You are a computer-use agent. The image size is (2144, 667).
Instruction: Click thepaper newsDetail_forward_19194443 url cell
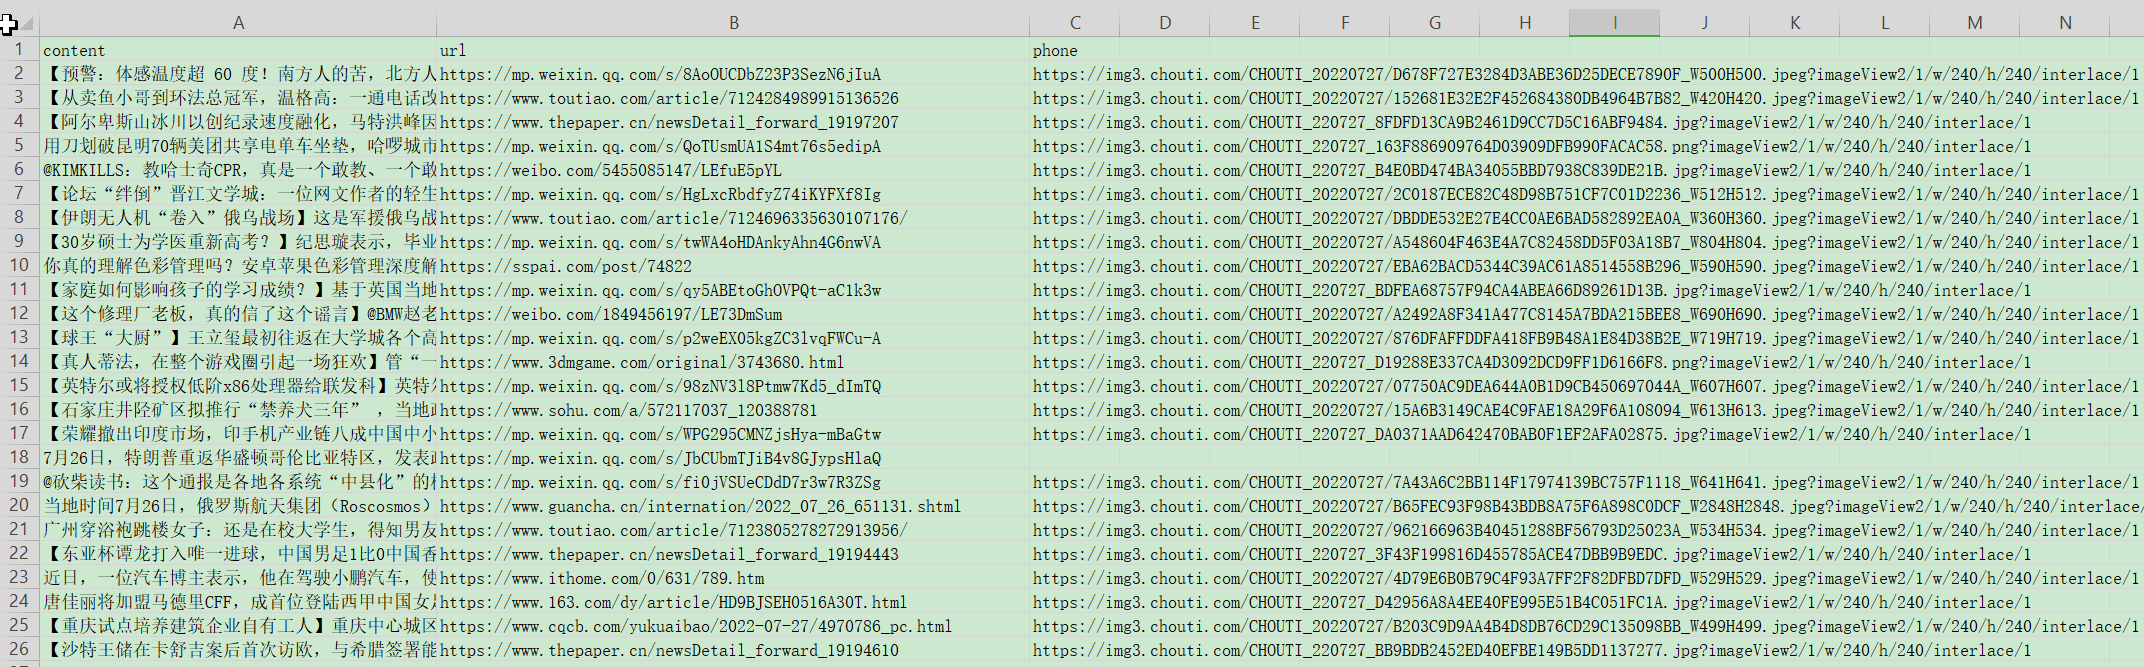(733, 554)
